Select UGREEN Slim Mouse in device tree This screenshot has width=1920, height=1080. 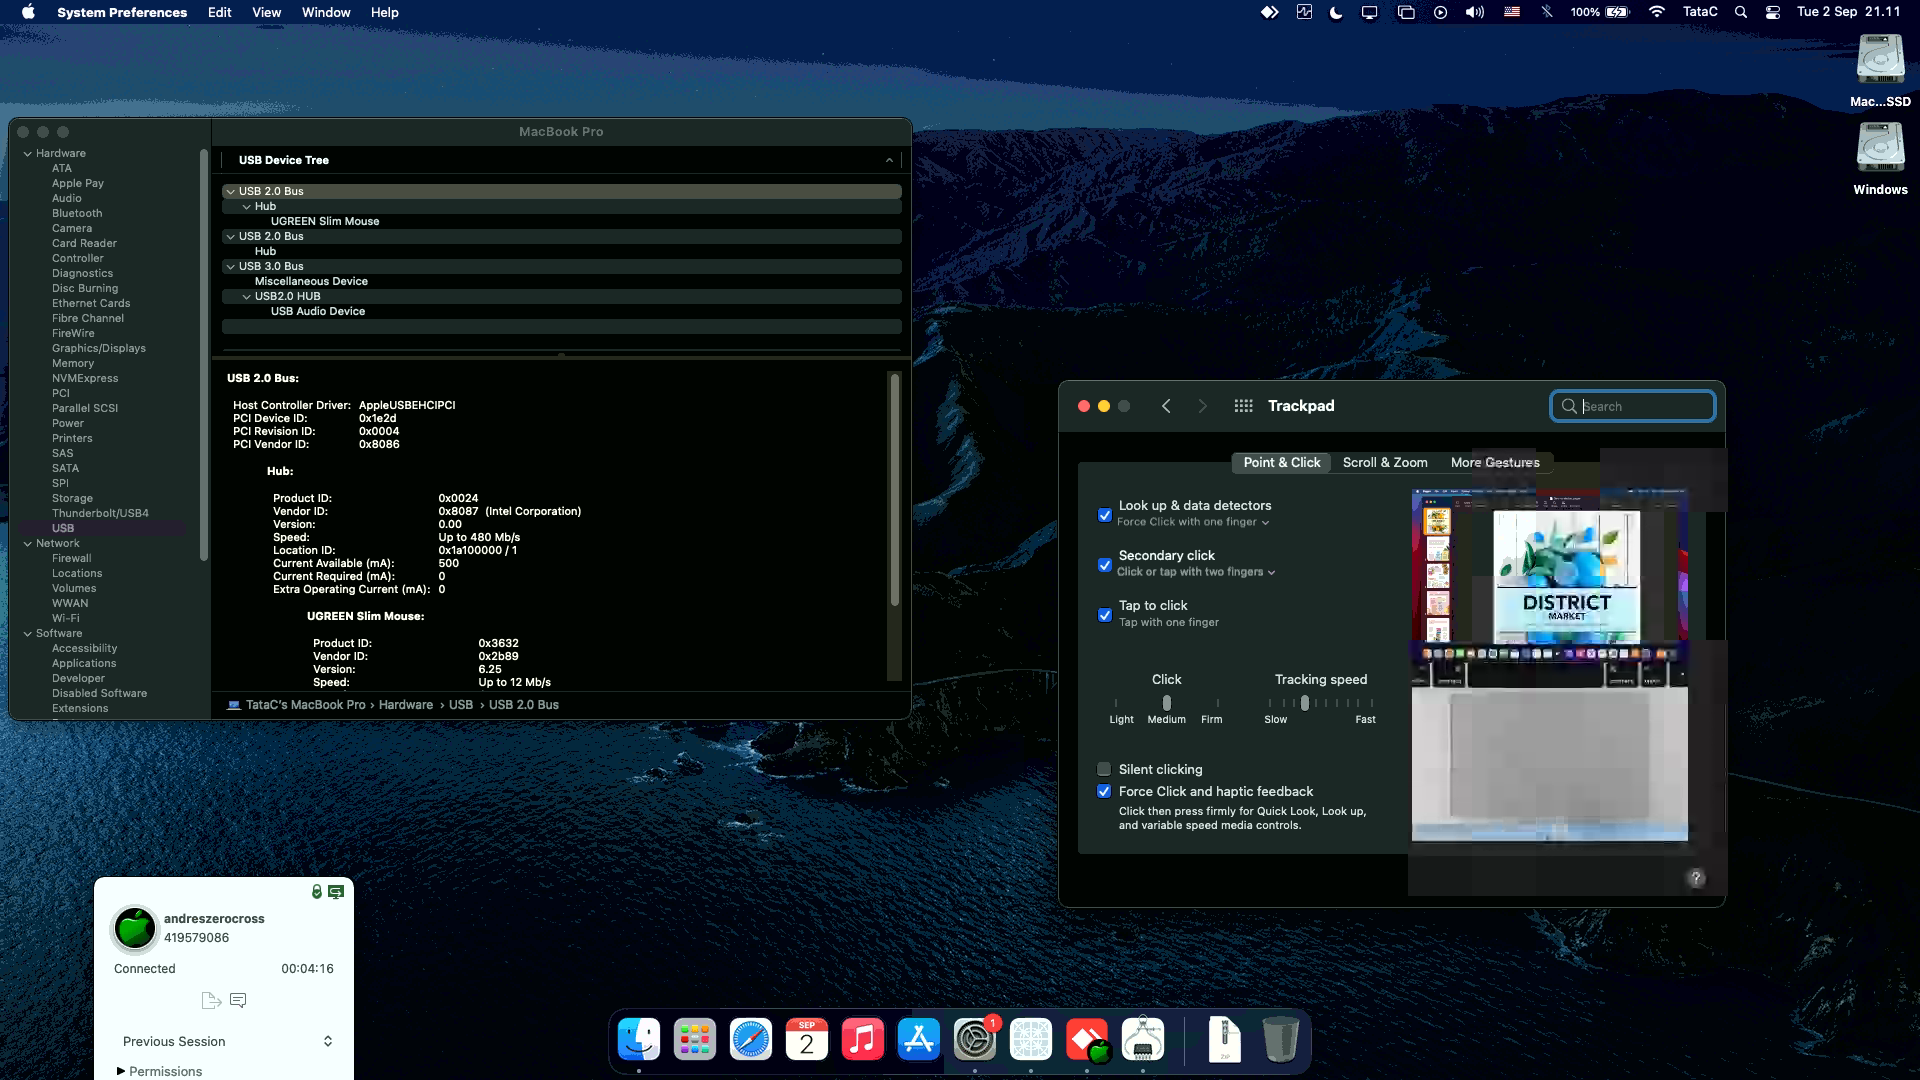(x=324, y=221)
